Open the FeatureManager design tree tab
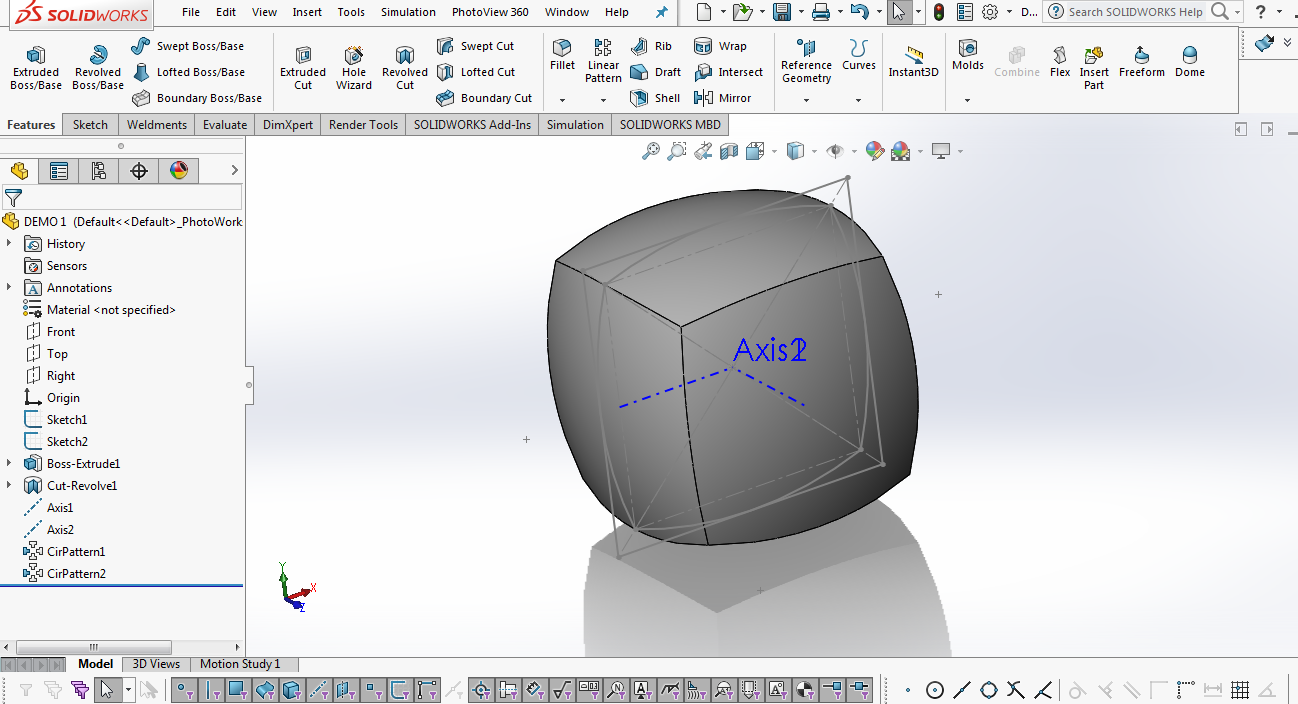The width and height of the screenshot is (1298, 704). [19, 171]
